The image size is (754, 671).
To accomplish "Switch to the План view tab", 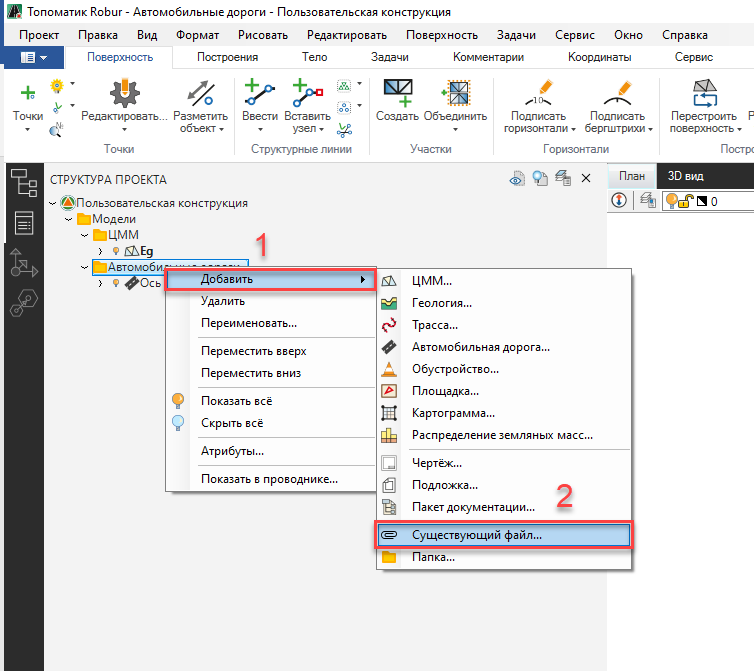I will 631,176.
